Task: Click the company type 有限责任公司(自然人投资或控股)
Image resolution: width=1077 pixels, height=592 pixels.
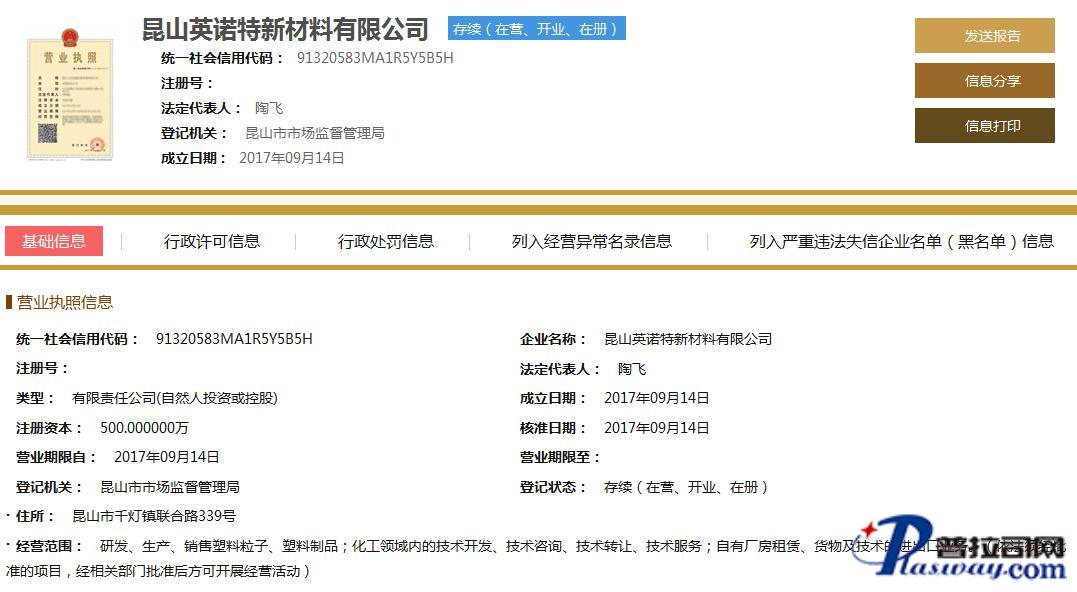Action: tap(175, 398)
